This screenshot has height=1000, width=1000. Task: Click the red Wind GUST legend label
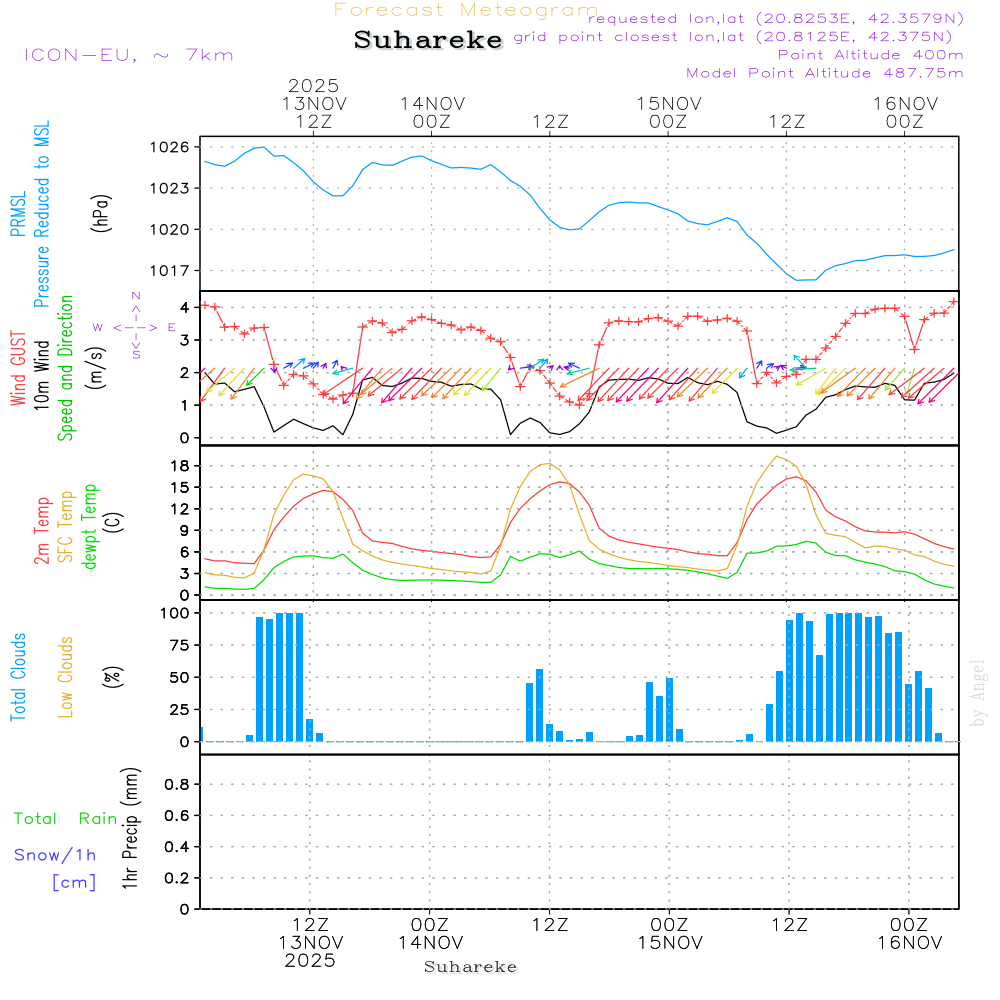[18, 371]
